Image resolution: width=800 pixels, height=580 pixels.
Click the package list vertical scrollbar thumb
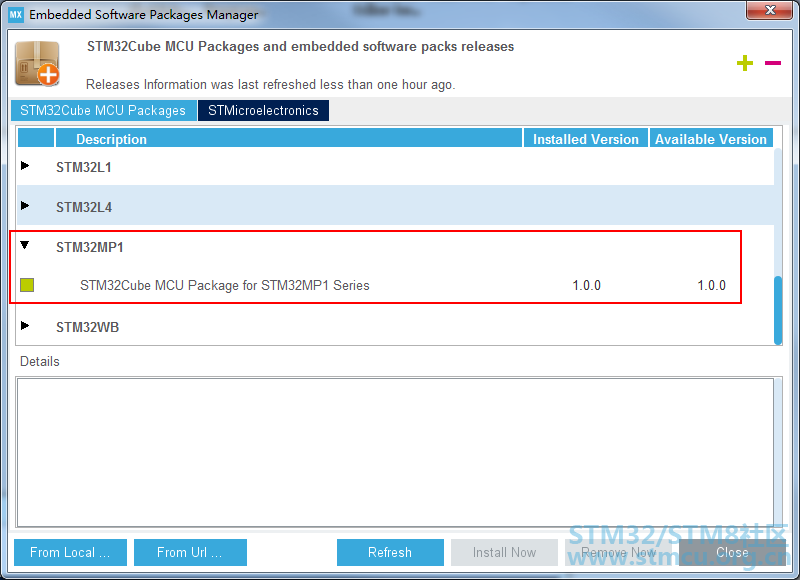pos(778,310)
